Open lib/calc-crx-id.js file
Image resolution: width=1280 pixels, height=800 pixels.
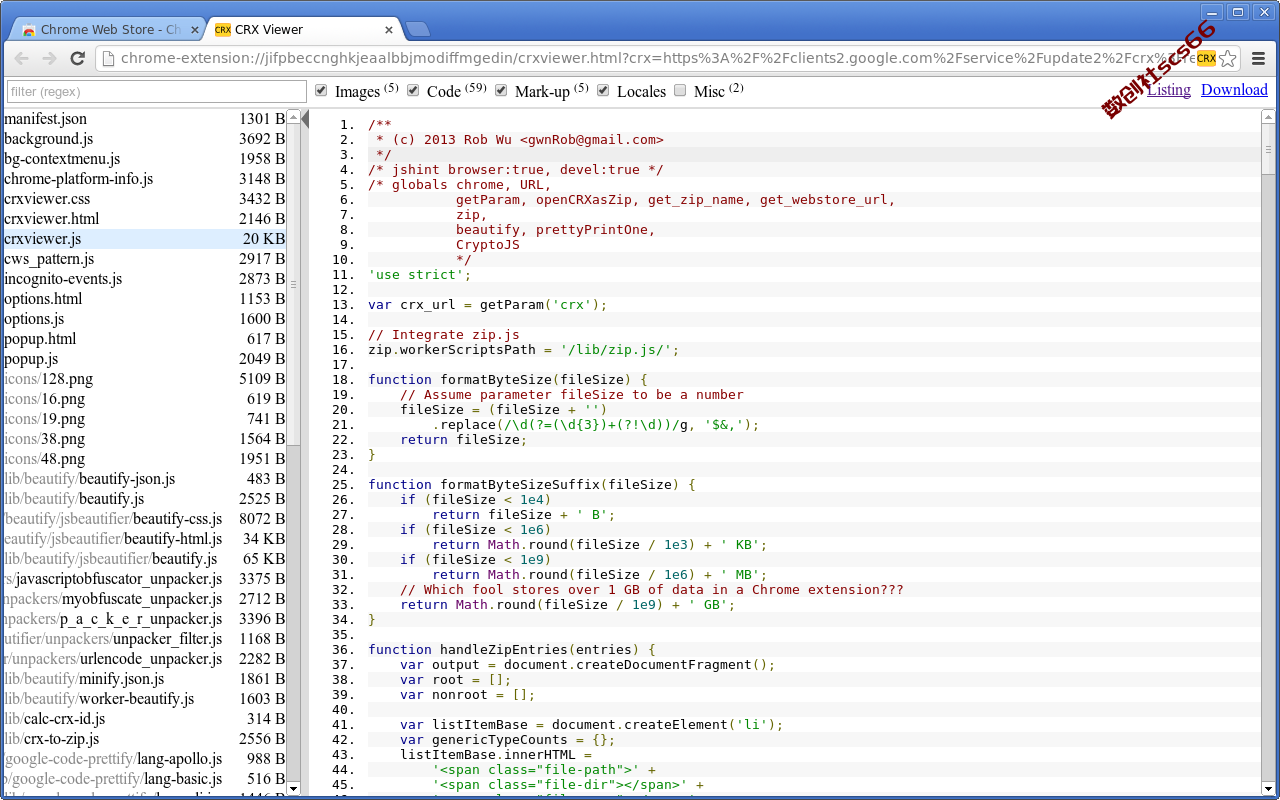click(x=143, y=719)
